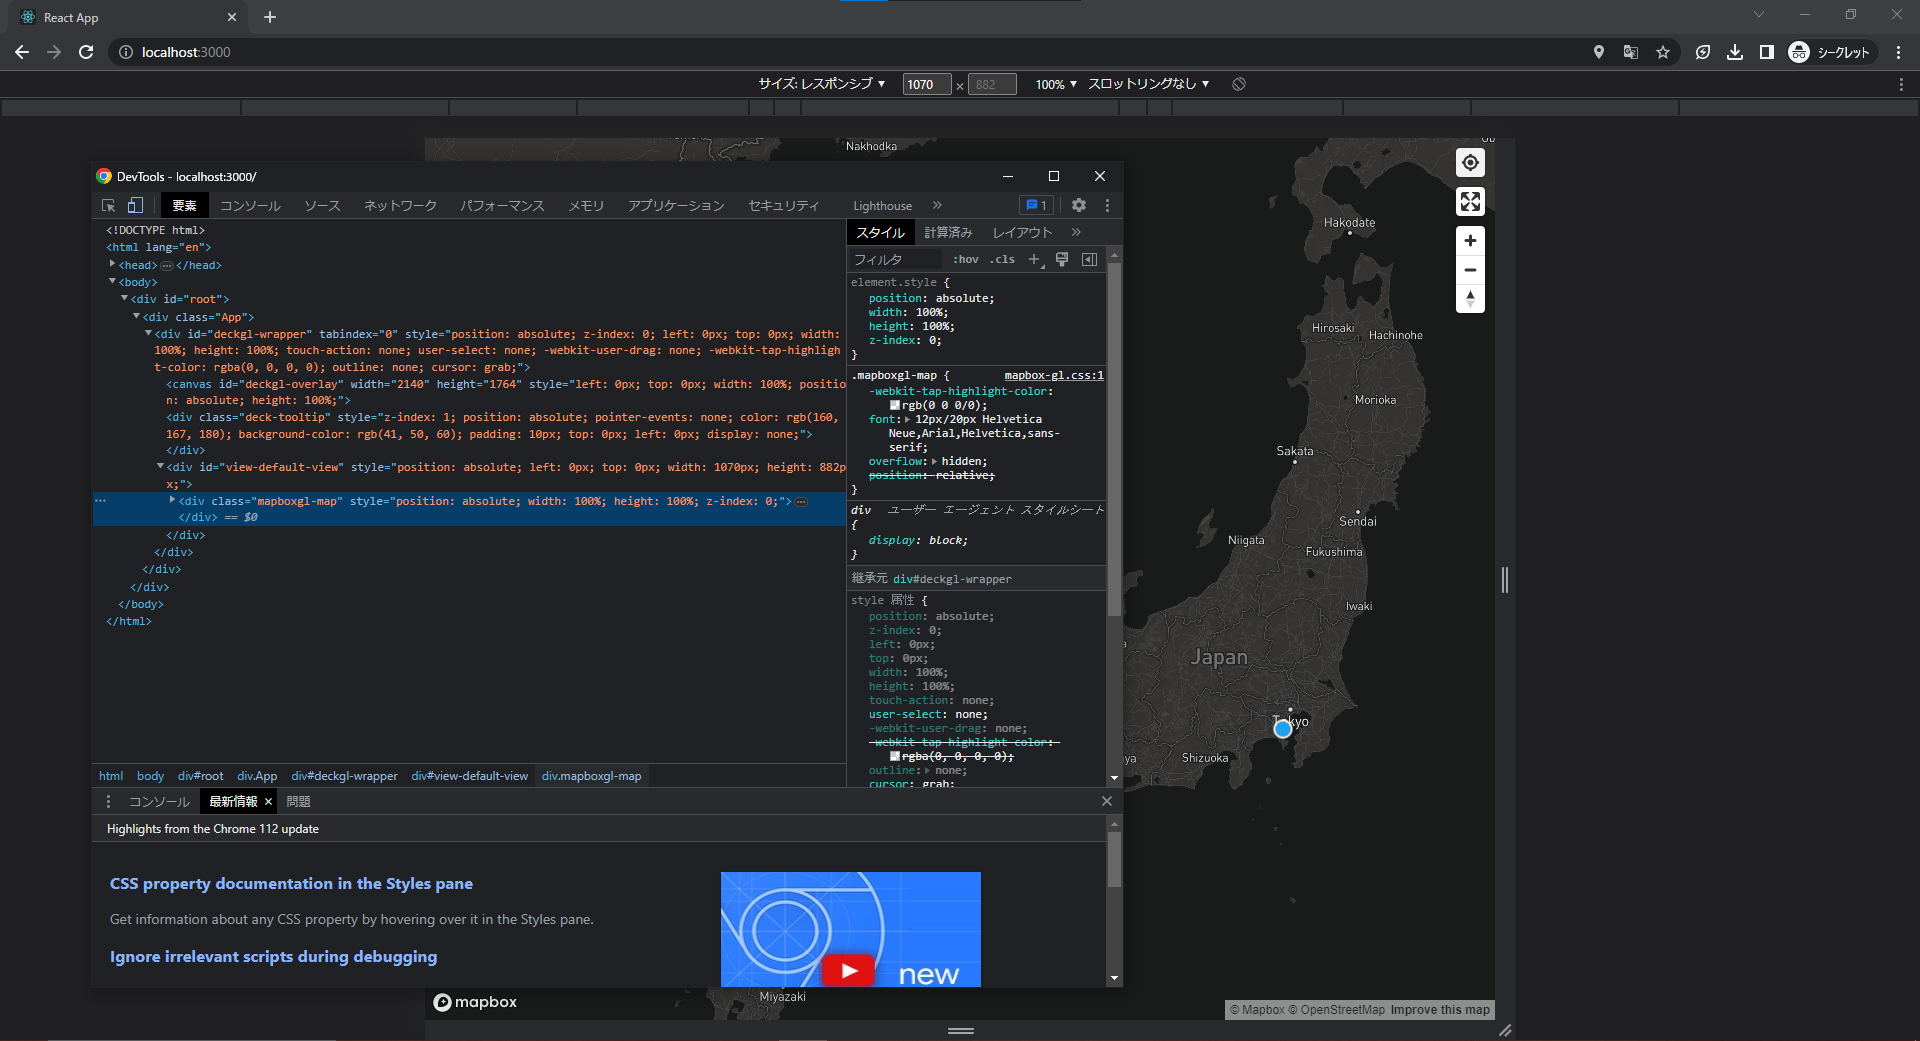The image size is (1920, 1041).
Task: Open the 100% zoom dropdown in device toolbar
Action: (1054, 84)
